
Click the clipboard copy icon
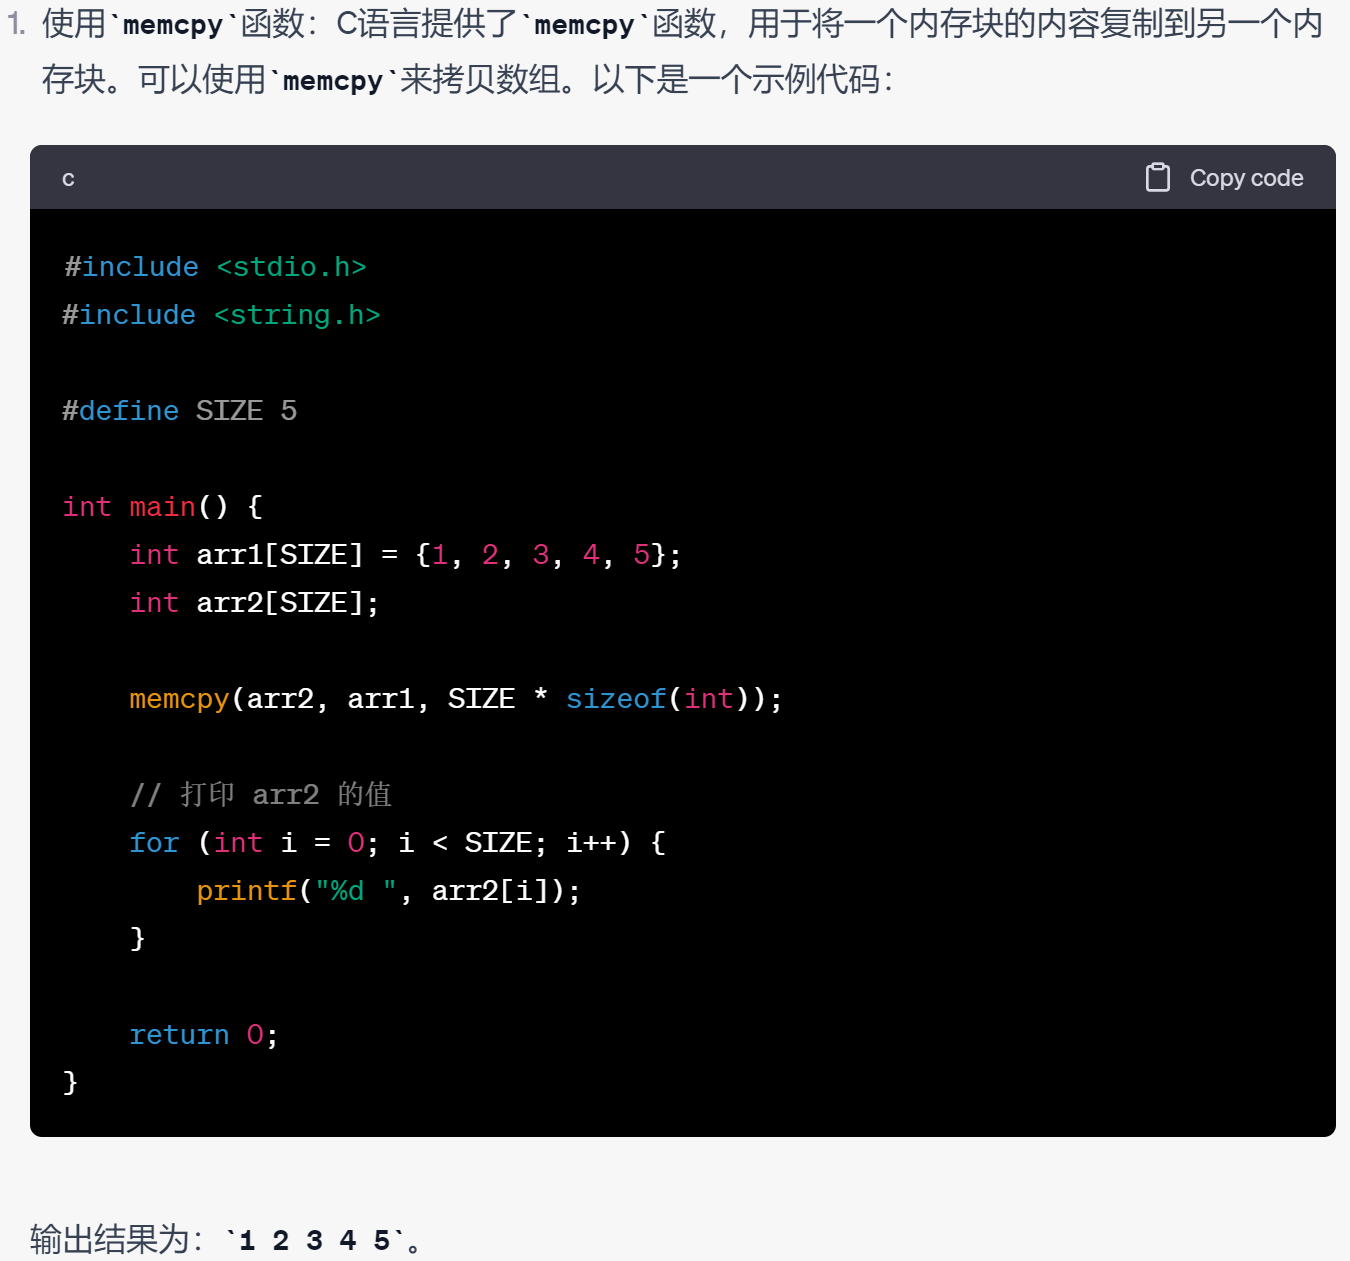(x=1157, y=178)
